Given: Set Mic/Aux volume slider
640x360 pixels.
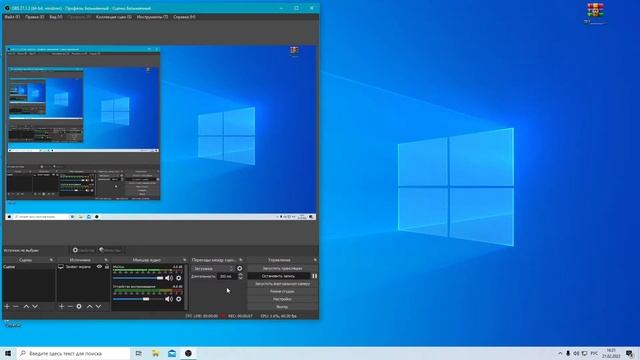Looking at the screenshot, I should (x=138, y=278).
